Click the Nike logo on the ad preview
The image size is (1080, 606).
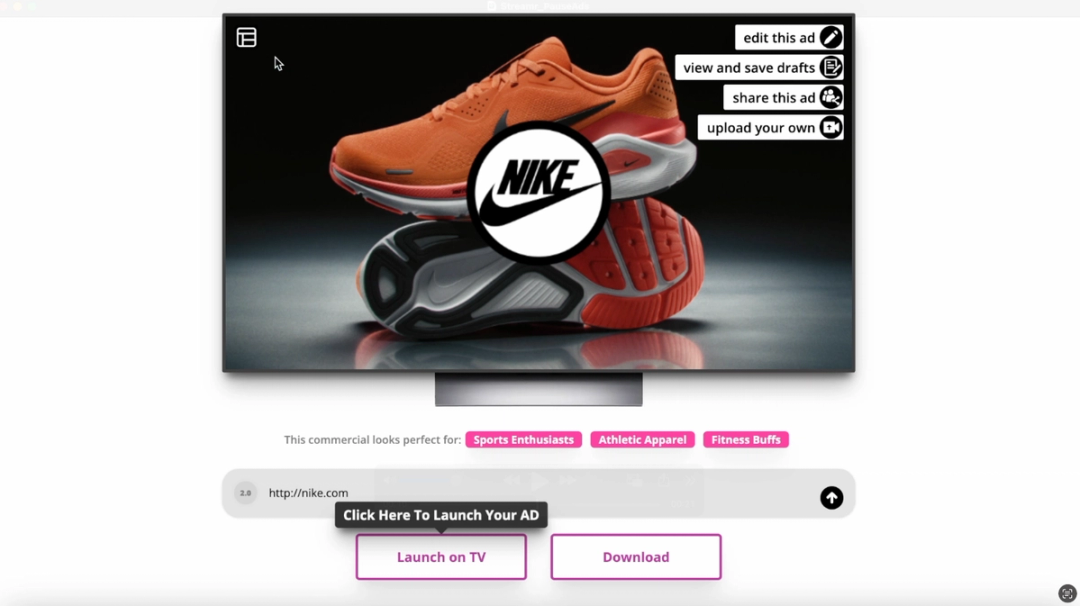538,193
